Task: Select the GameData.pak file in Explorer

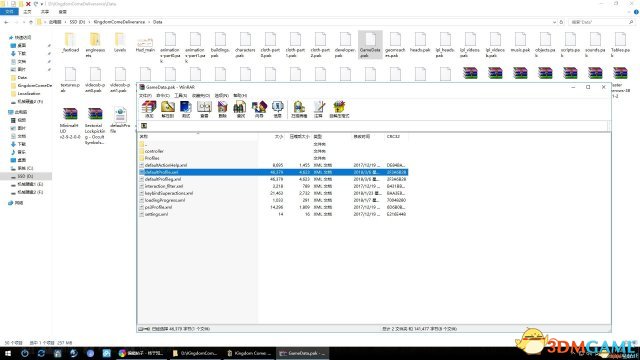Action: coord(370,44)
